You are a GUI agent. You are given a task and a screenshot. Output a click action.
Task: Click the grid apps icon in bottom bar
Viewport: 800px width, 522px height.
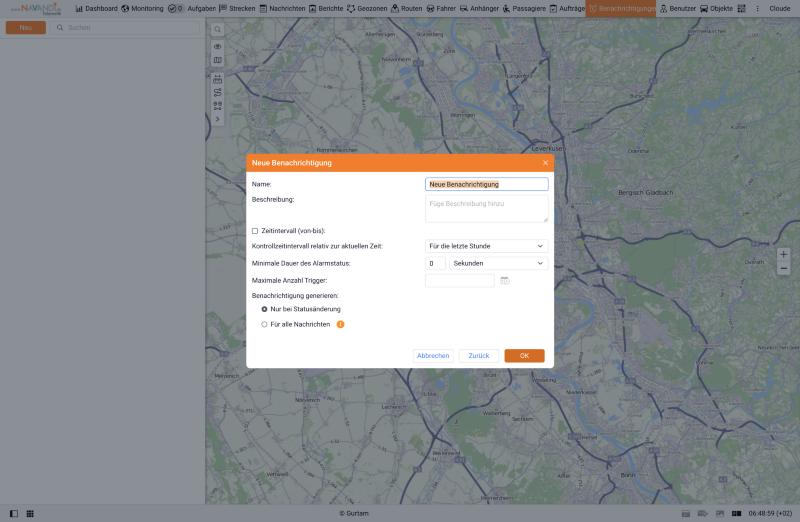pyautogui.click(x=30, y=514)
